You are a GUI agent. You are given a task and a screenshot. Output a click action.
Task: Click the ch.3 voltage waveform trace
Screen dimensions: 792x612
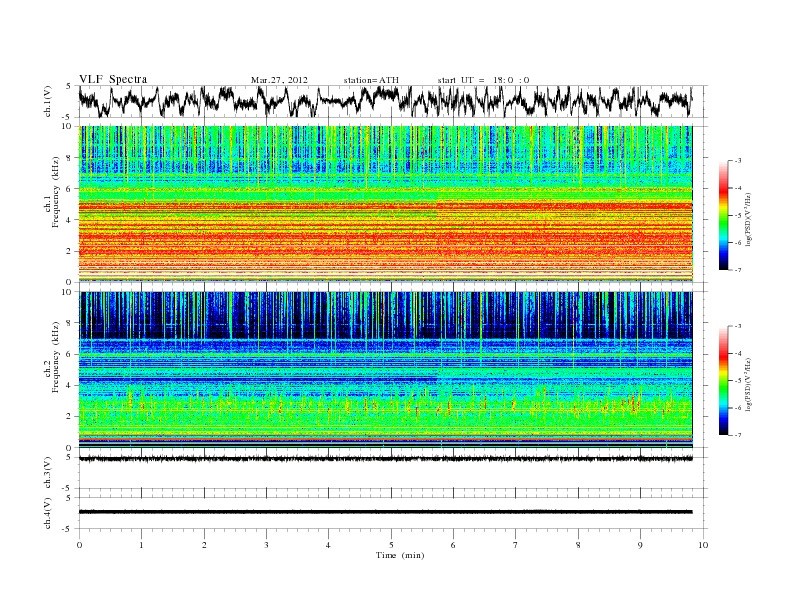click(x=385, y=459)
